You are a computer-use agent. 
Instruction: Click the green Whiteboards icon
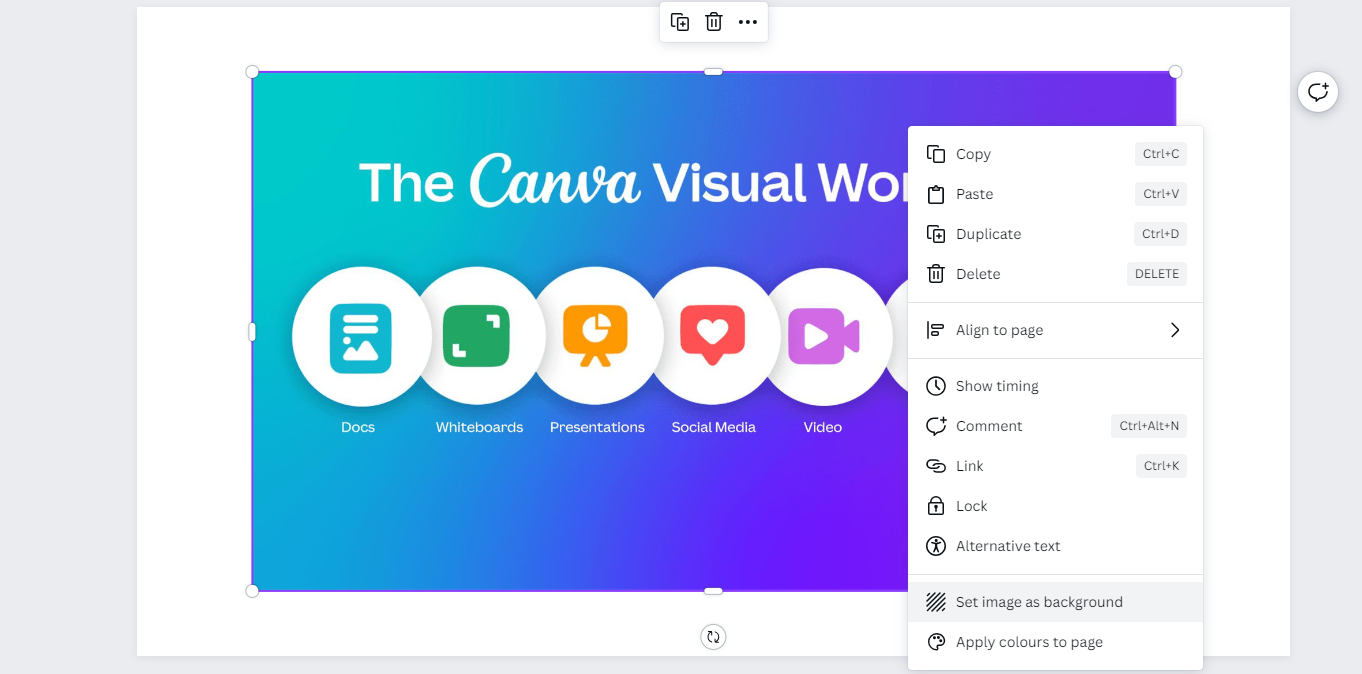tap(477, 336)
